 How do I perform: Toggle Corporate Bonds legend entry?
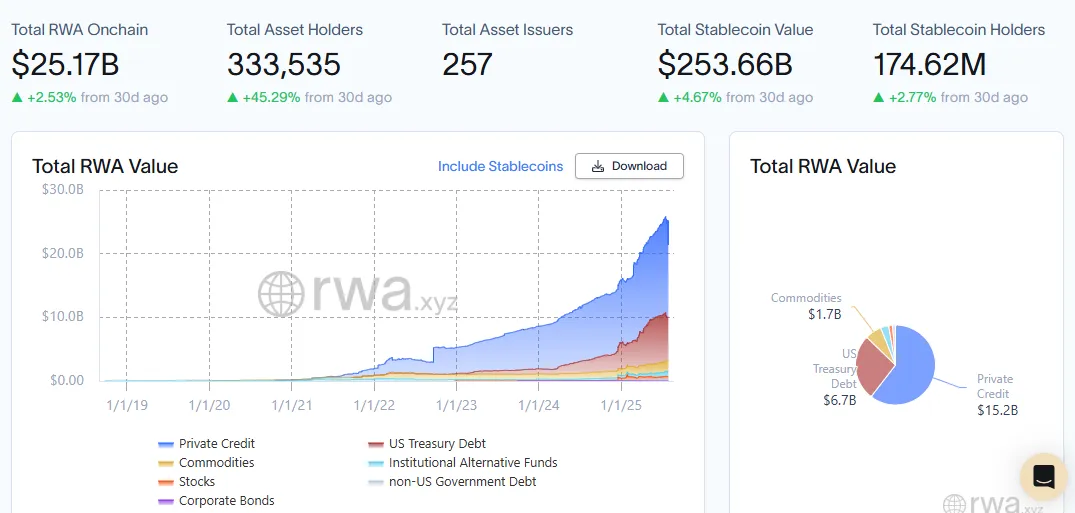[216, 501]
